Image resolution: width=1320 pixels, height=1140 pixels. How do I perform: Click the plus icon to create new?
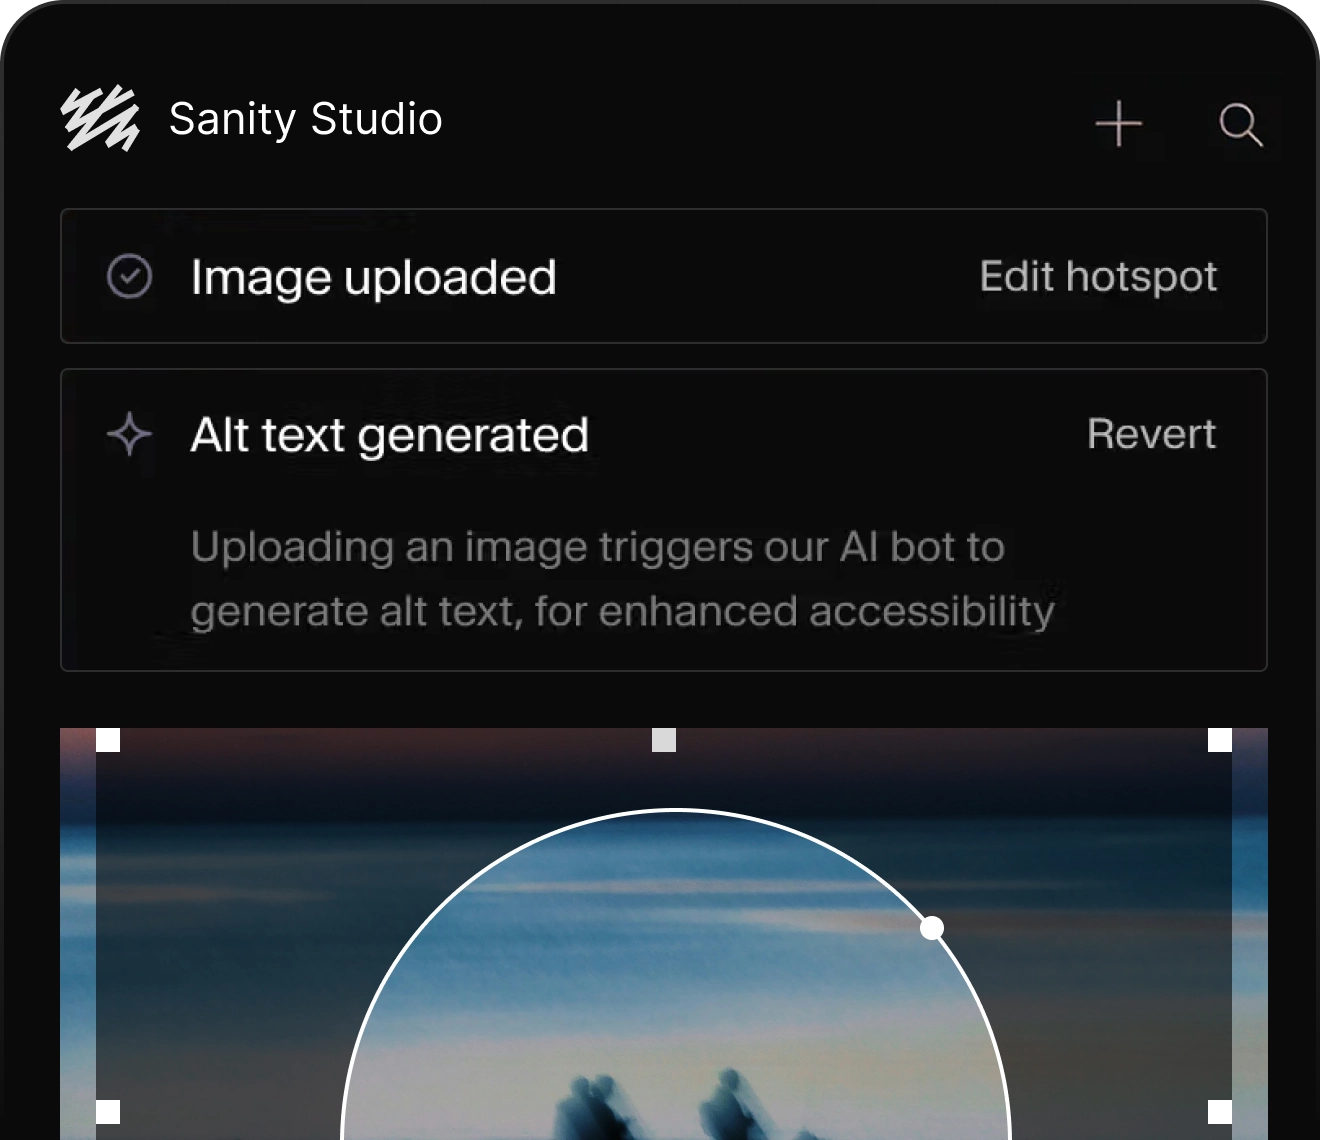tap(1118, 125)
